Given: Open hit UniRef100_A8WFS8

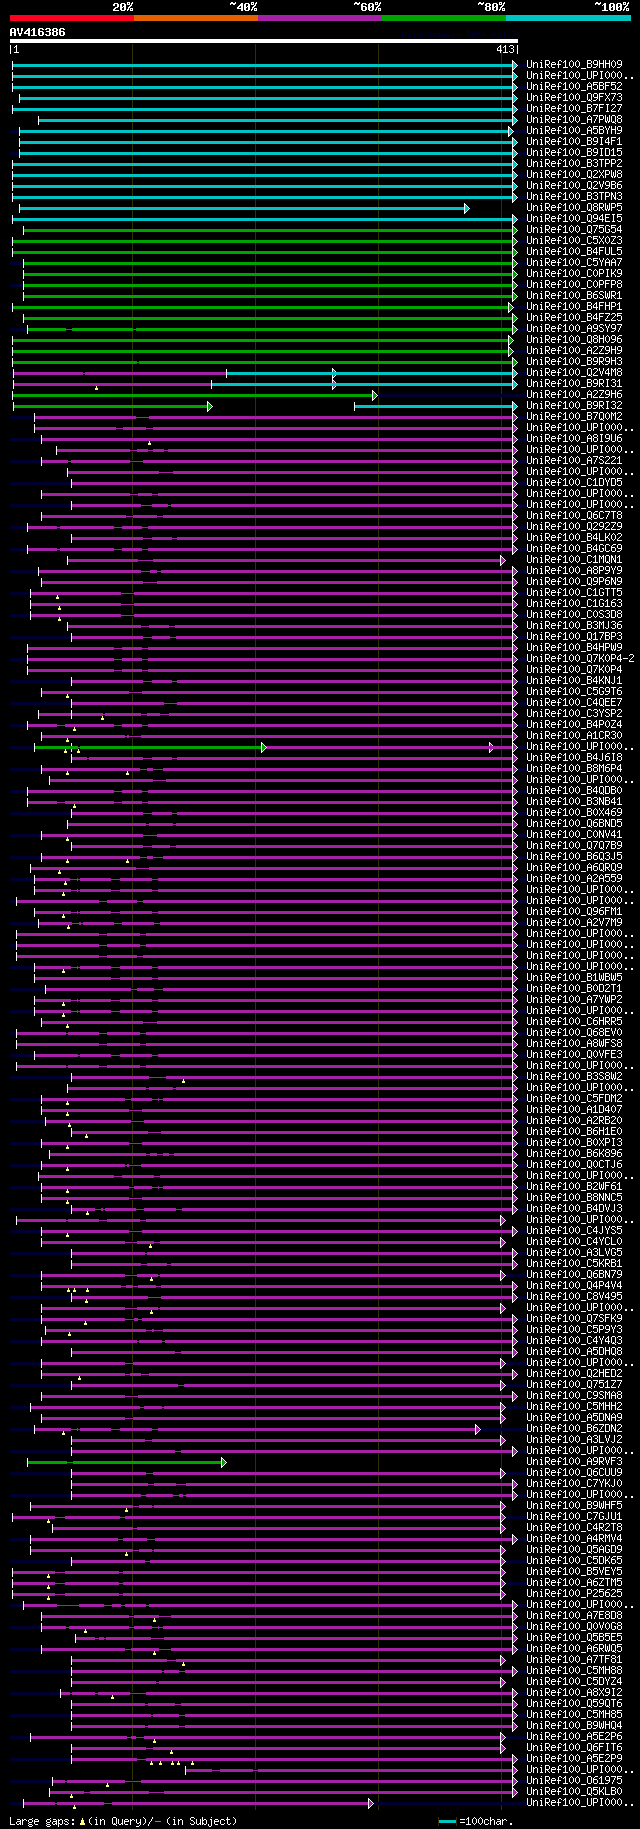Looking at the screenshot, I should point(574,1044).
